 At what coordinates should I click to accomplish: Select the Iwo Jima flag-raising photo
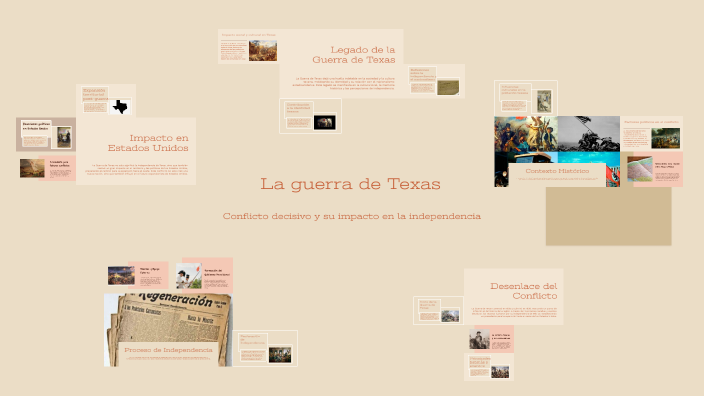click(x=589, y=134)
